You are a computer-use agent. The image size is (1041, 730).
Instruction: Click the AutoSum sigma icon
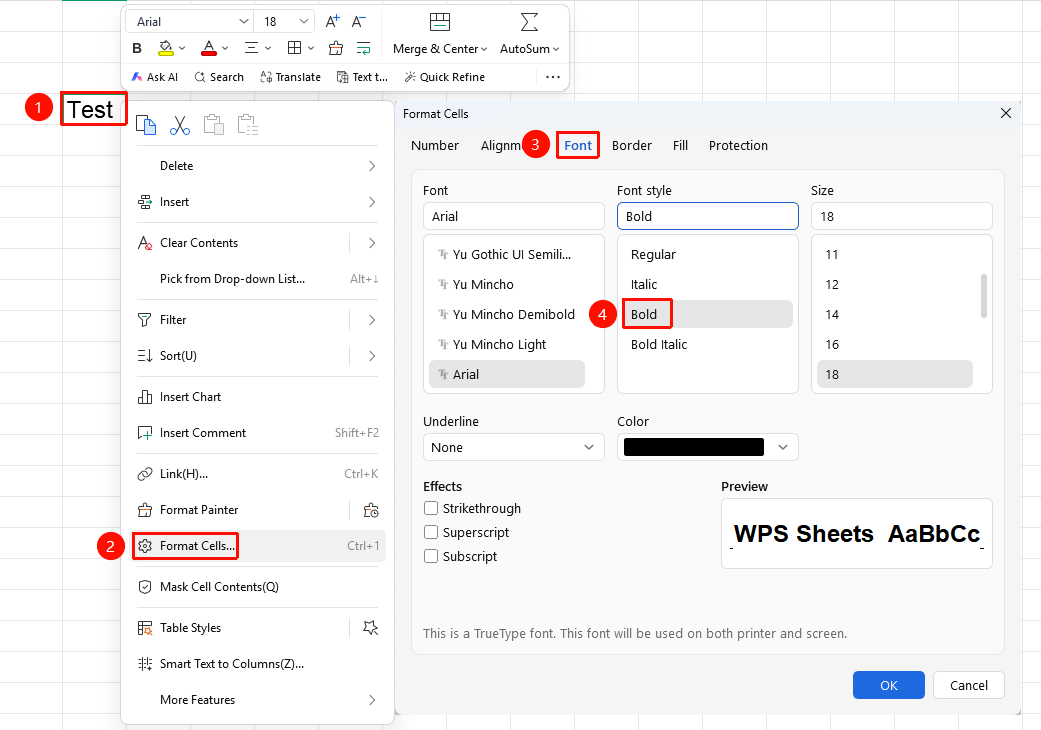(x=529, y=23)
